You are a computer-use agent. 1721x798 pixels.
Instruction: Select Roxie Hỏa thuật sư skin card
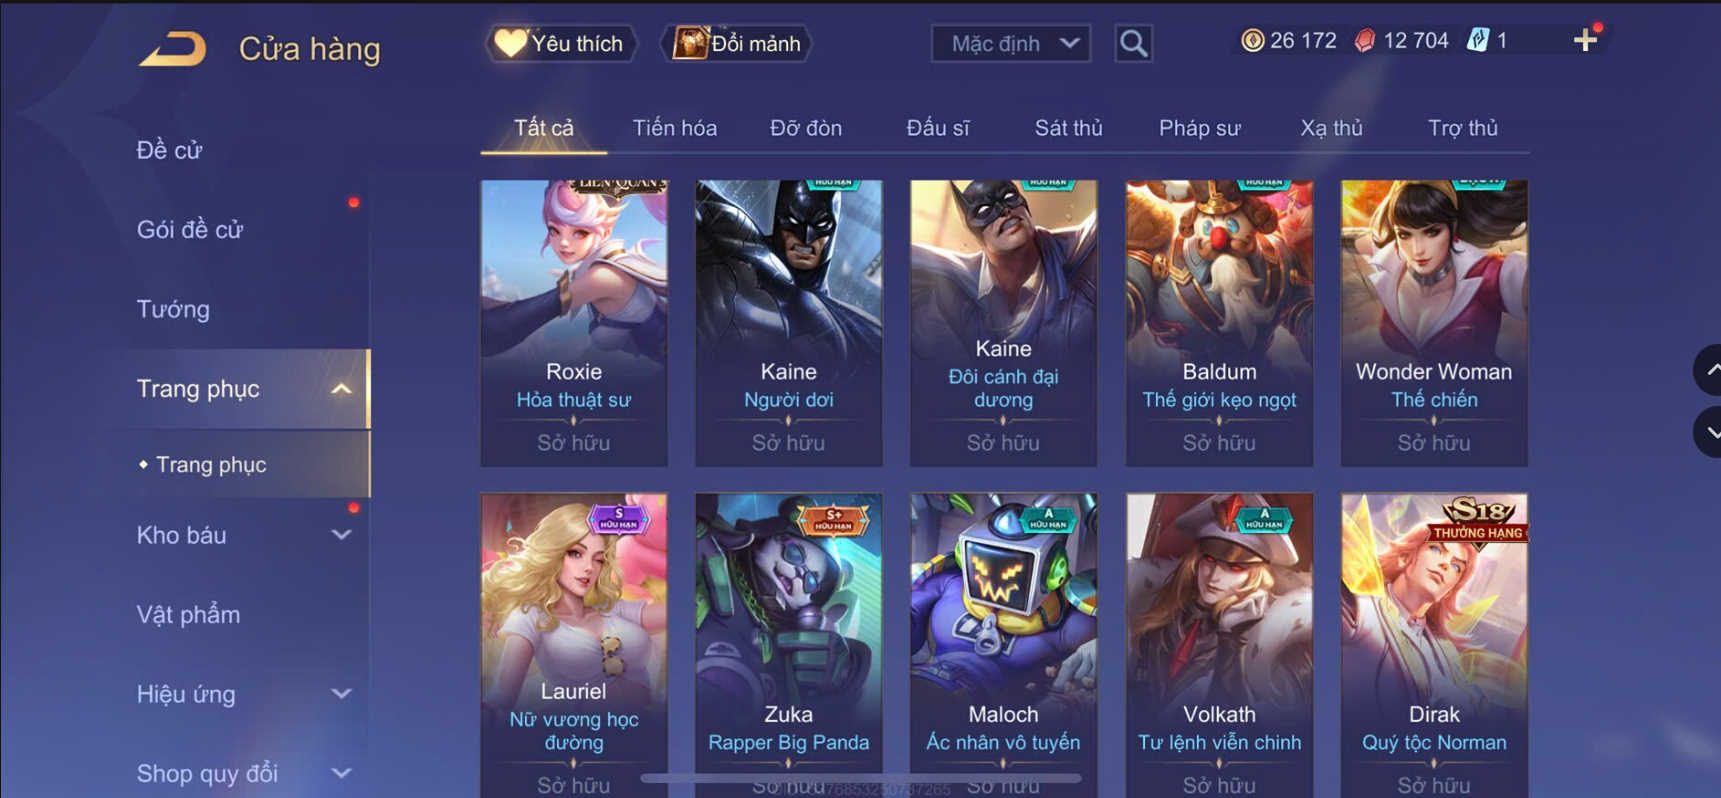(574, 323)
